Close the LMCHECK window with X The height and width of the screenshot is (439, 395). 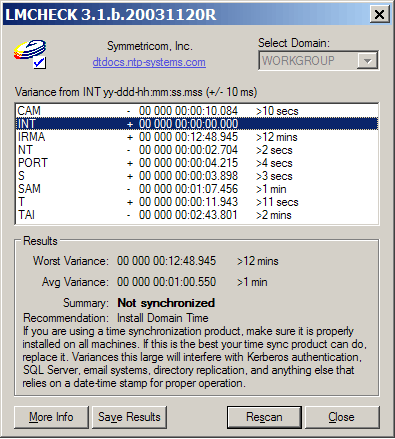(379, 14)
